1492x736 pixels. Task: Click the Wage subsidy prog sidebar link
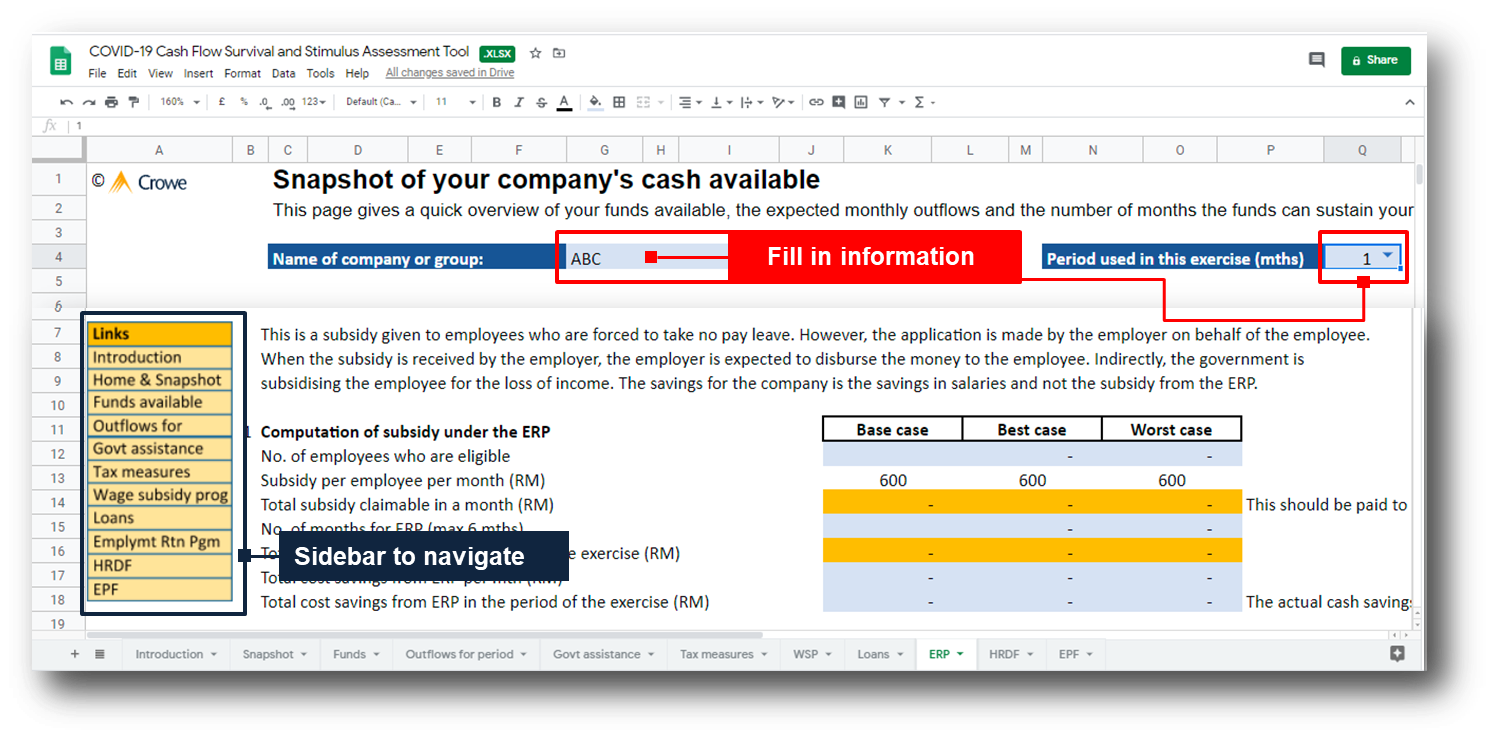[x=160, y=495]
